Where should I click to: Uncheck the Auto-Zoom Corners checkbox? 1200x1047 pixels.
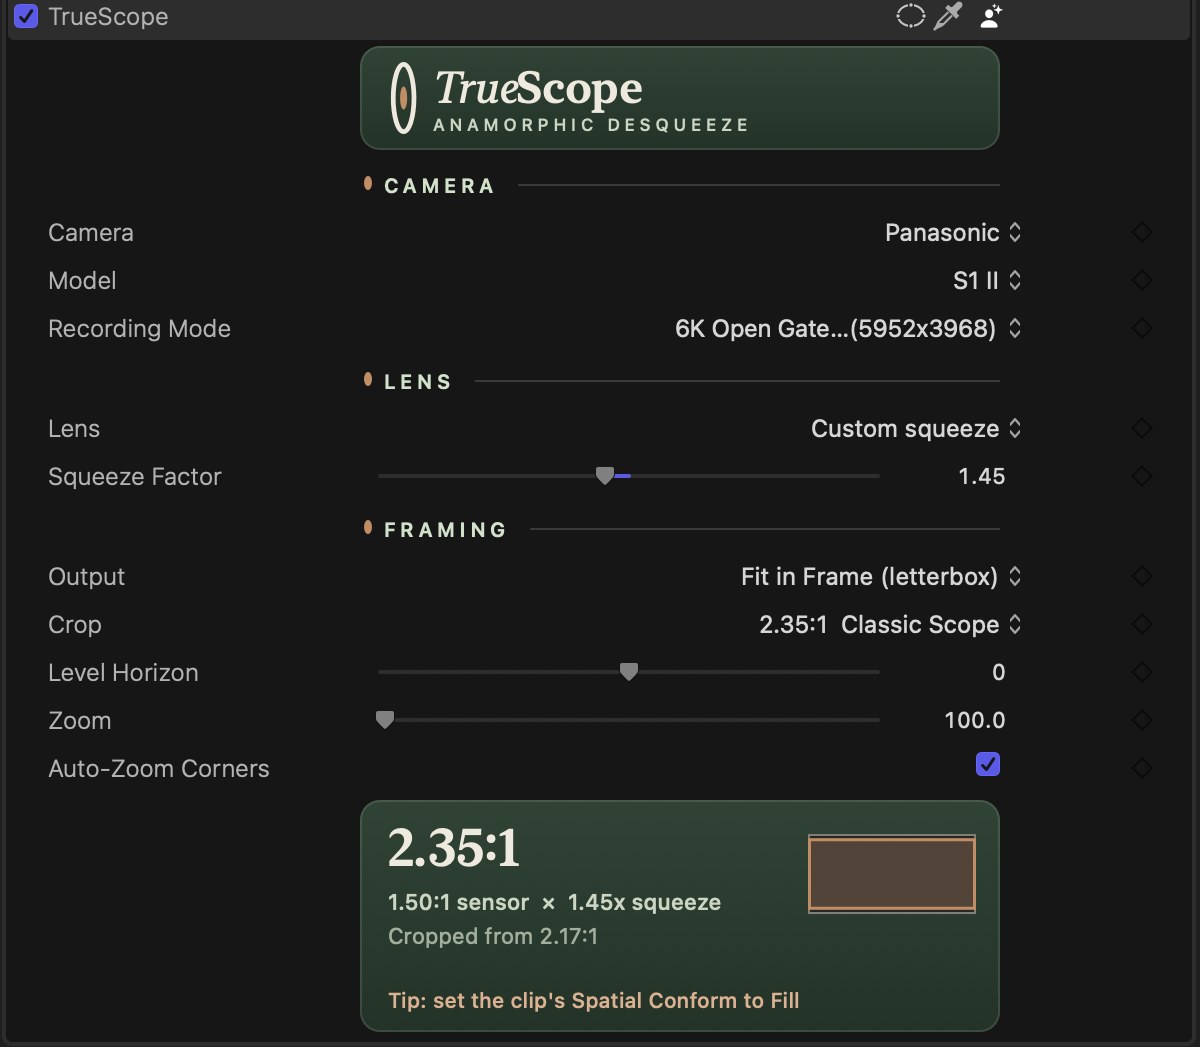pyautogui.click(x=988, y=764)
